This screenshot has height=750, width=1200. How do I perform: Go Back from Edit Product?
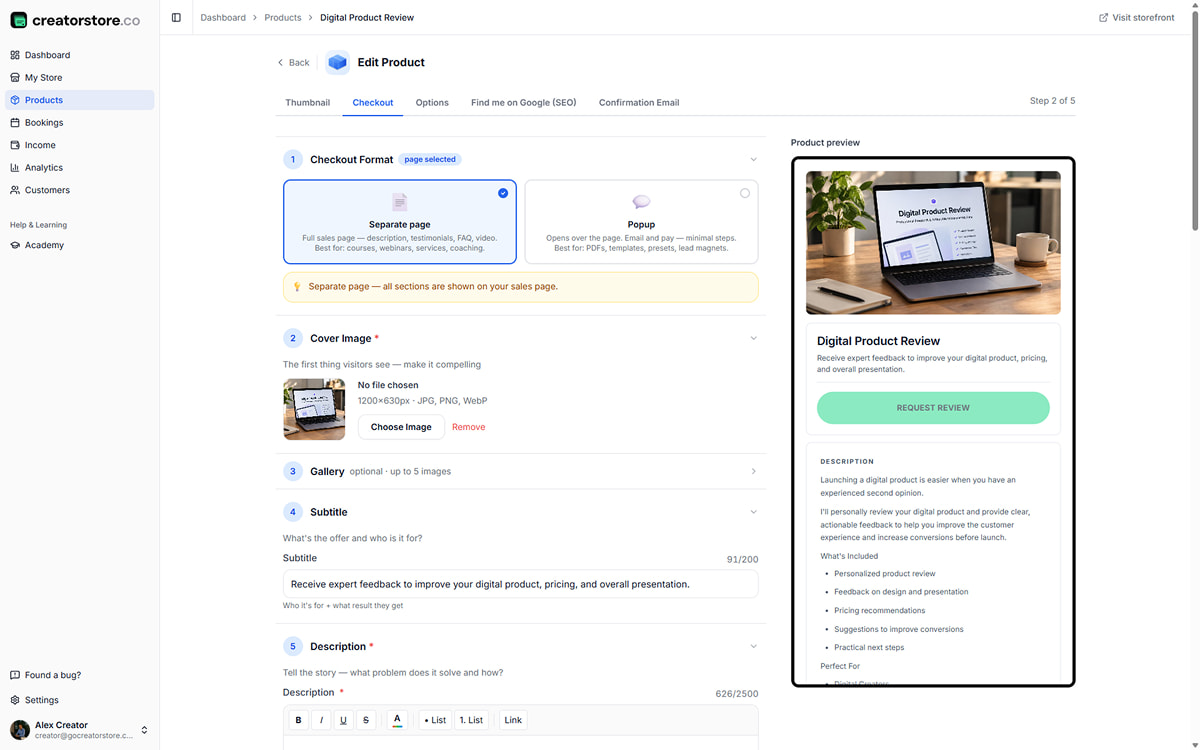293,62
